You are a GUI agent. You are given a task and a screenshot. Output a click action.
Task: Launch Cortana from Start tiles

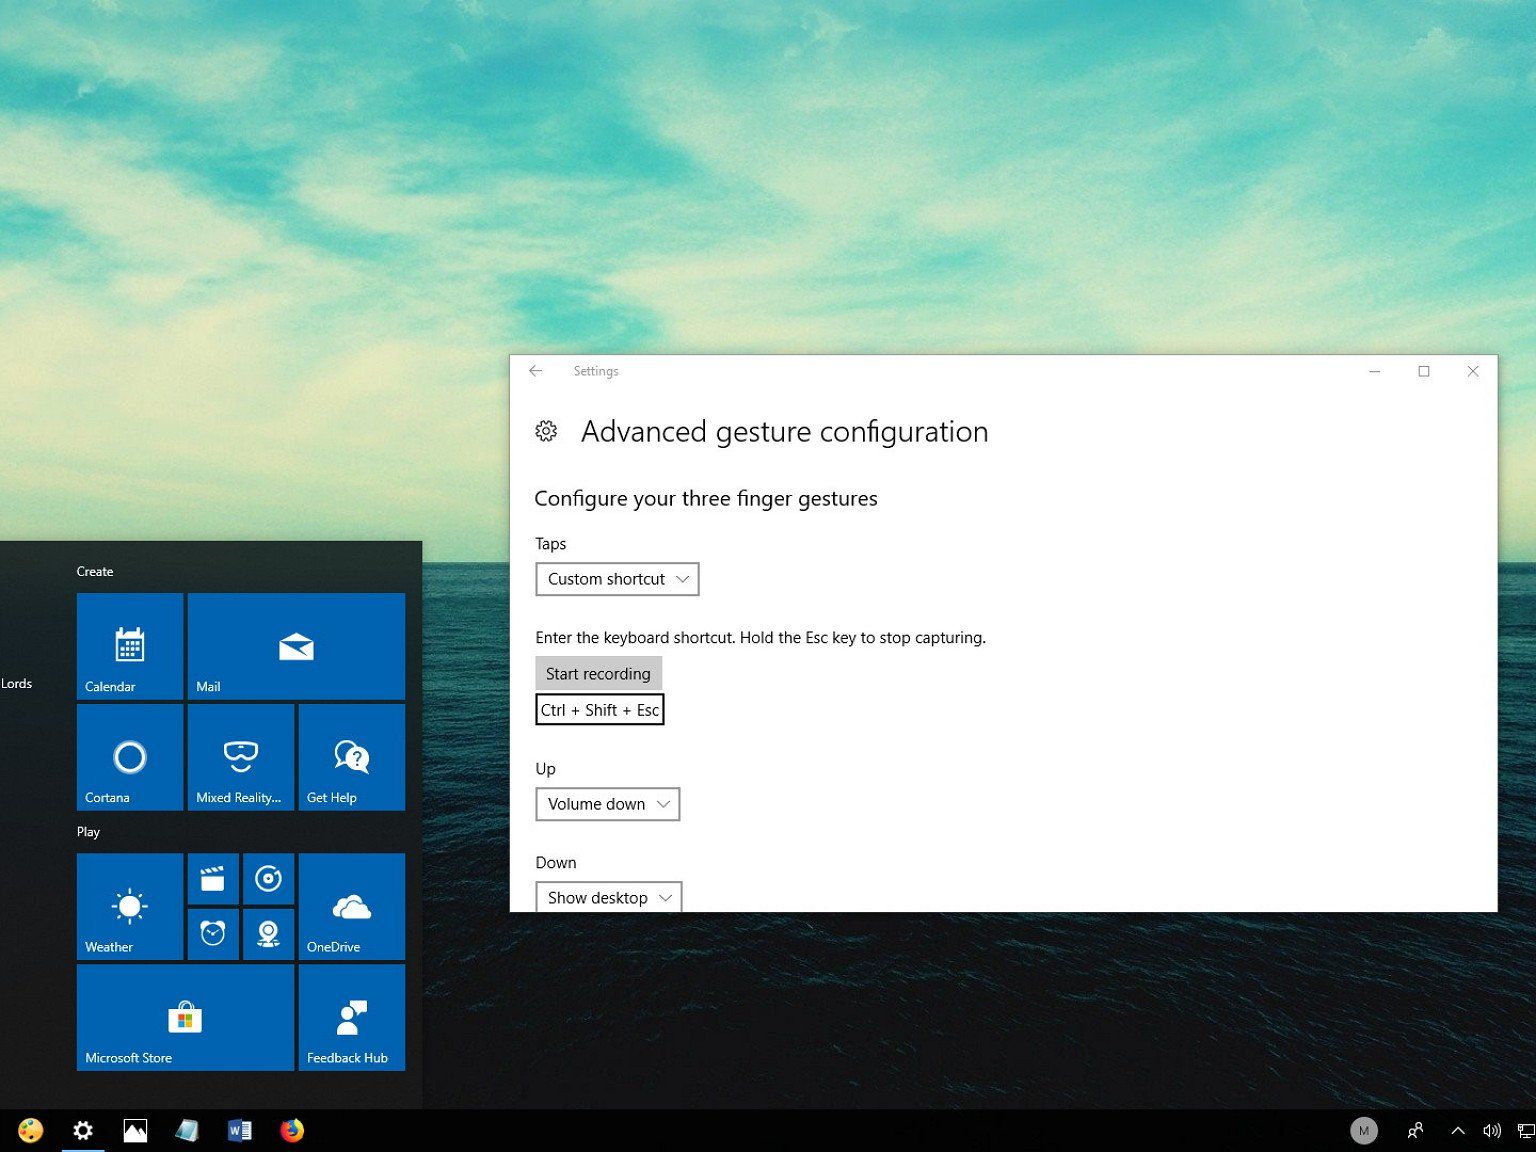(130, 757)
